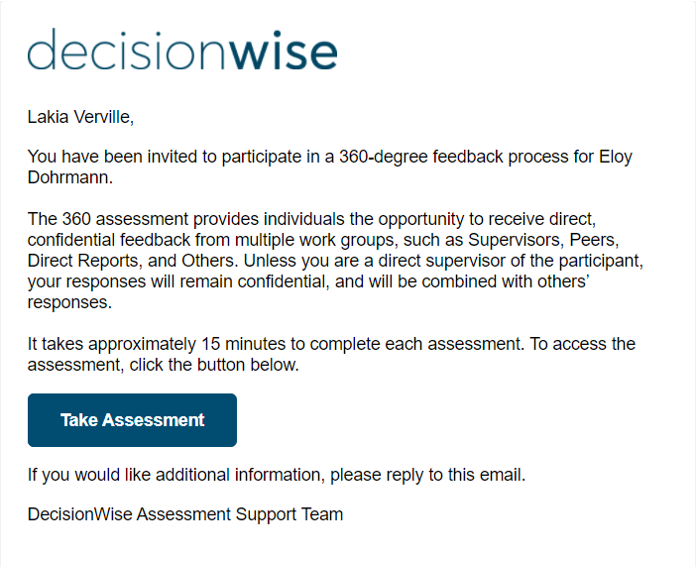Screen dimensions: 696x567
Task: Click the Take Assessment button
Action: pos(132,420)
